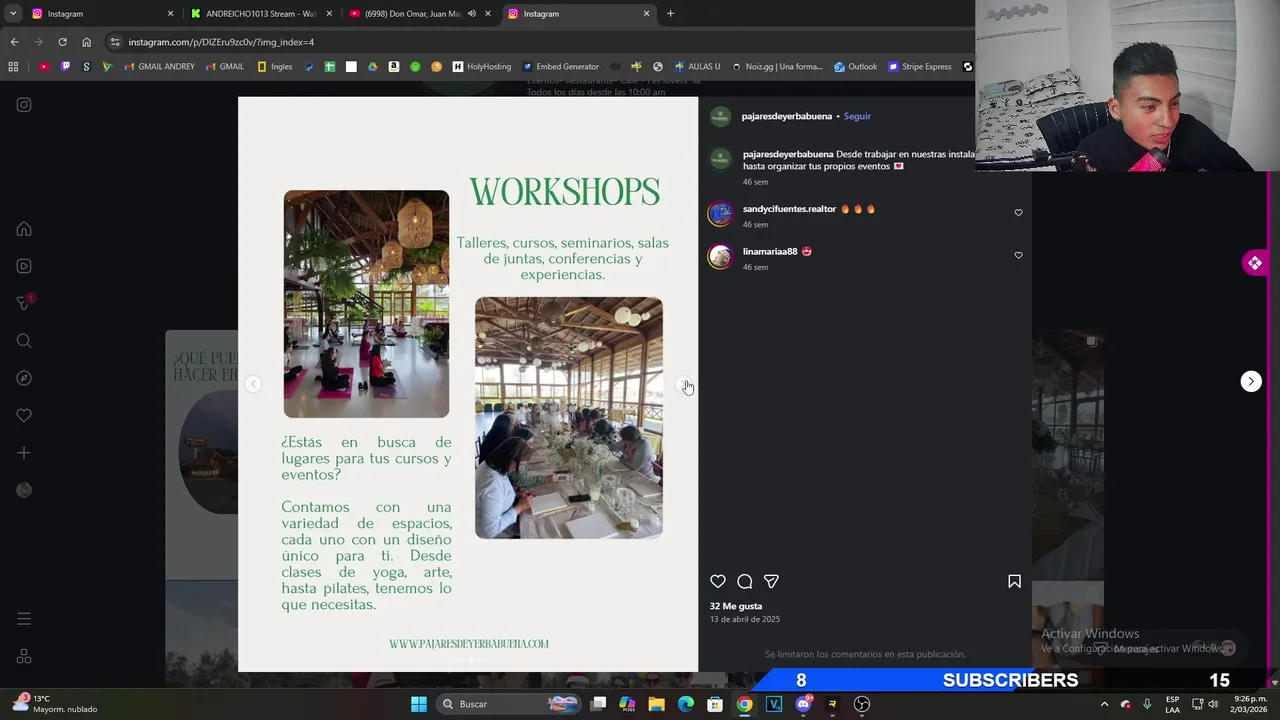The height and width of the screenshot is (720, 1280).
Task: Go to browser home page
Action: pyautogui.click(x=86, y=42)
